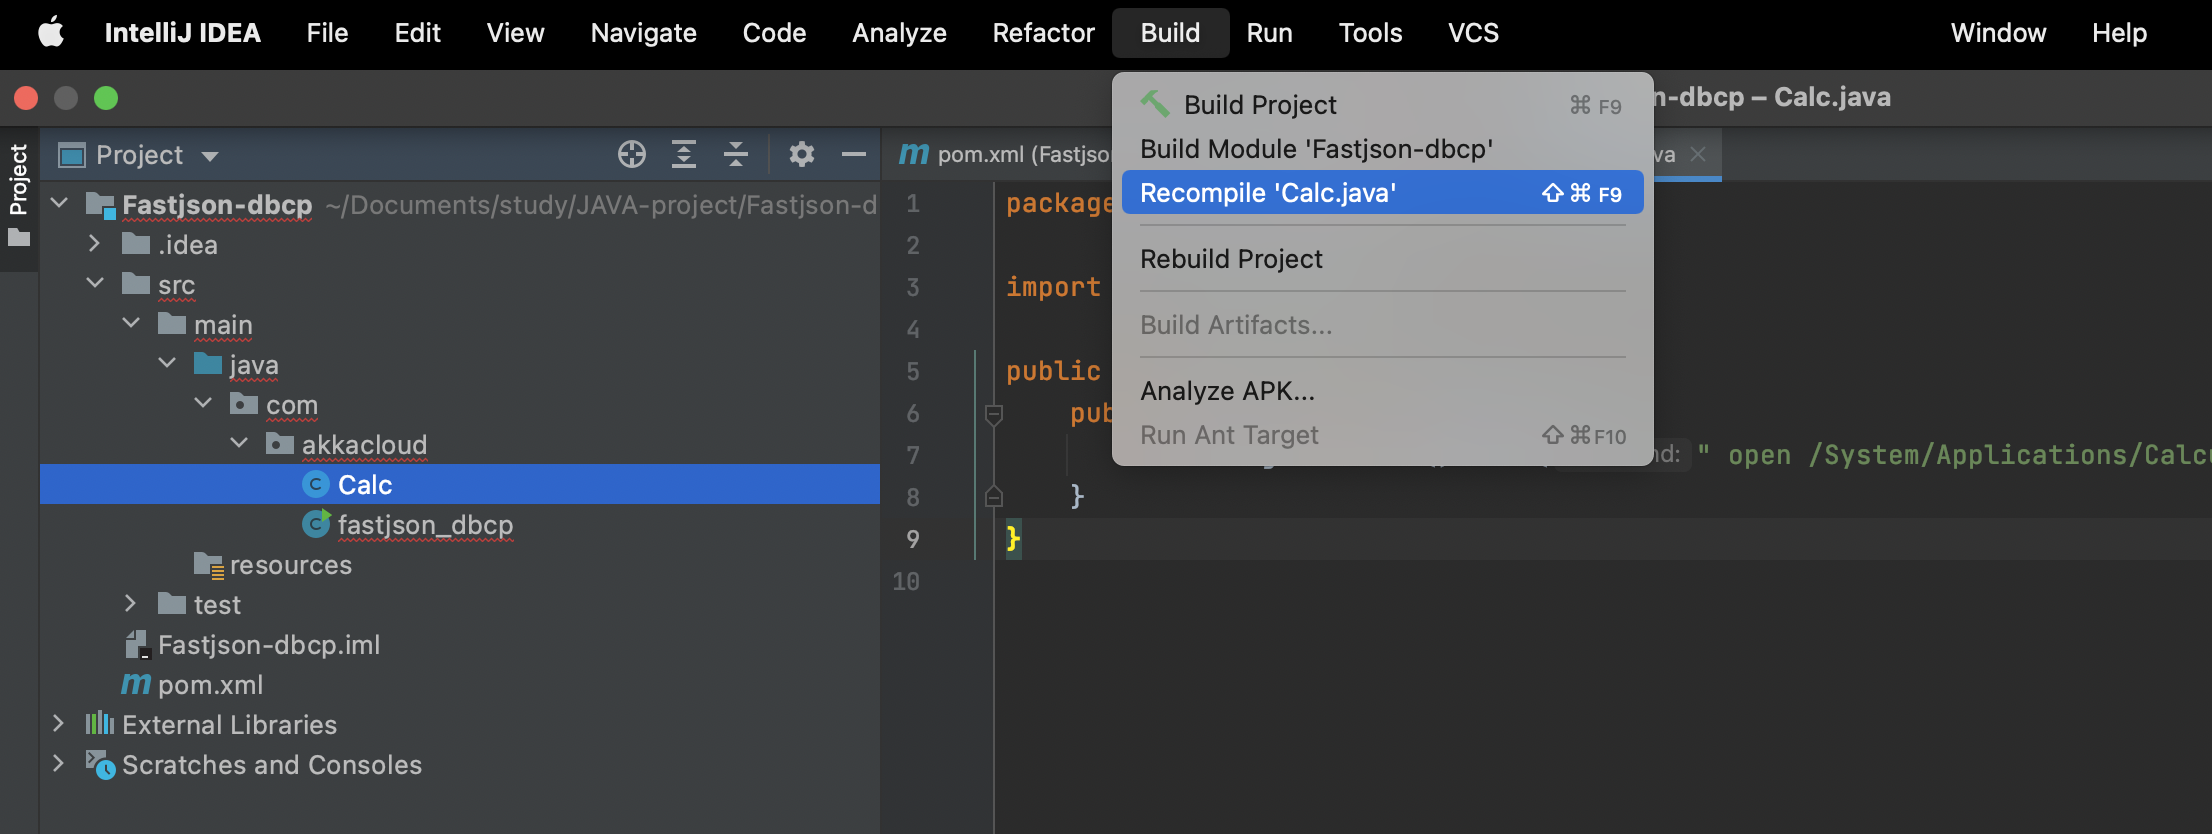Click the fold end marker on line 8
This screenshot has width=2212, height=834.
click(x=993, y=496)
